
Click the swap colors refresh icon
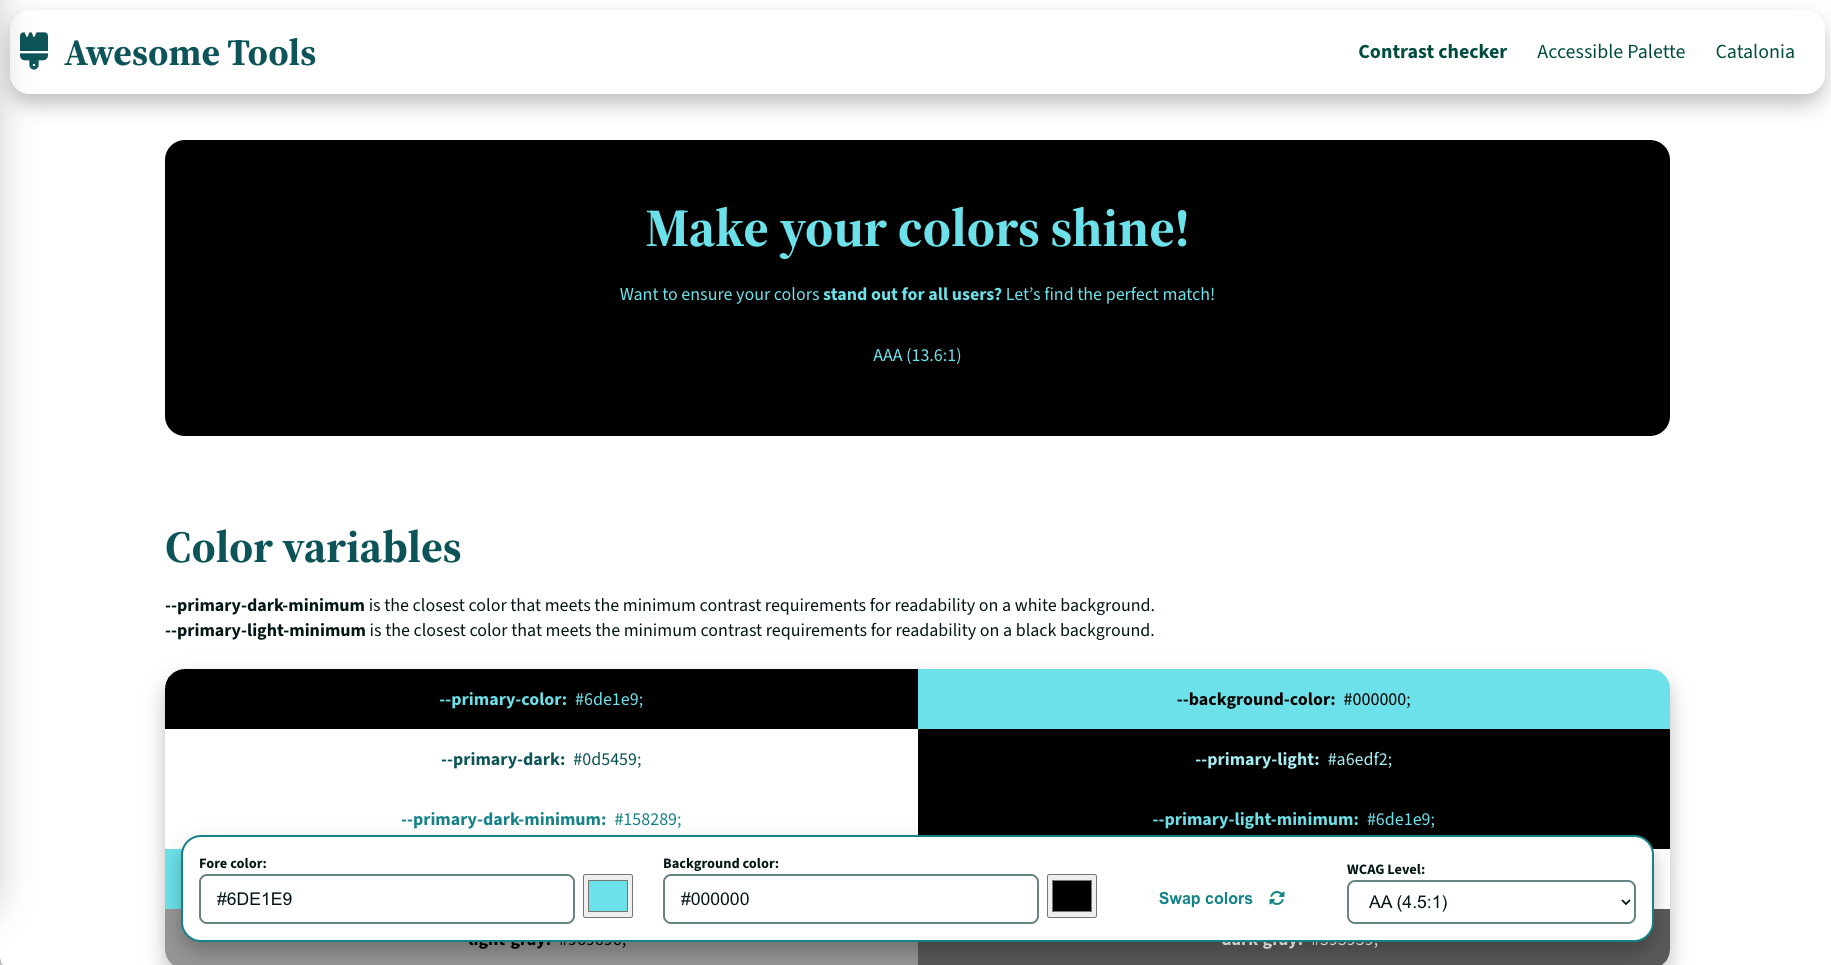coord(1277,898)
